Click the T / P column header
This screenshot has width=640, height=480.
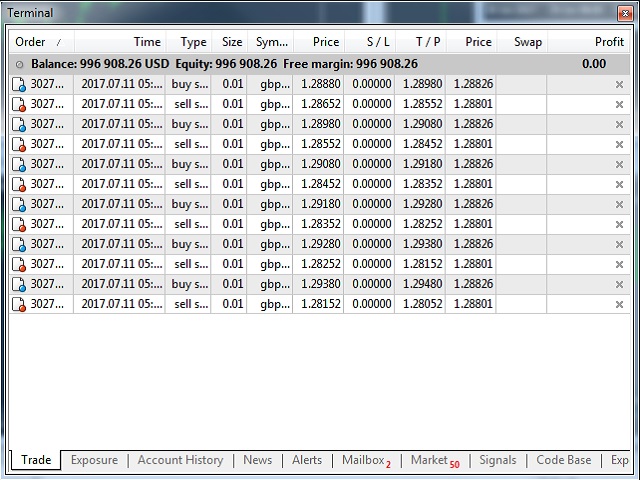[x=428, y=42]
